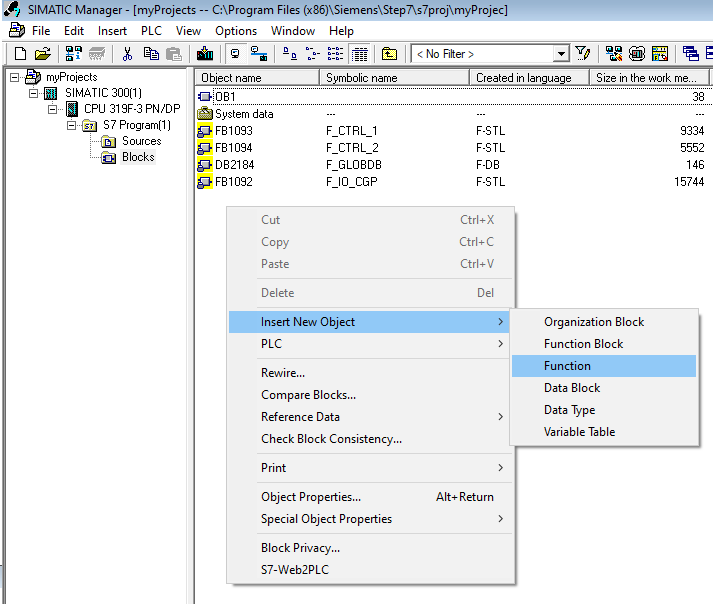Image resolution: width=713 pixels, height=604 pixels.
Task: Open the PLC menu in menu bar
Action: pyautogui.click(x=151, y=31)
